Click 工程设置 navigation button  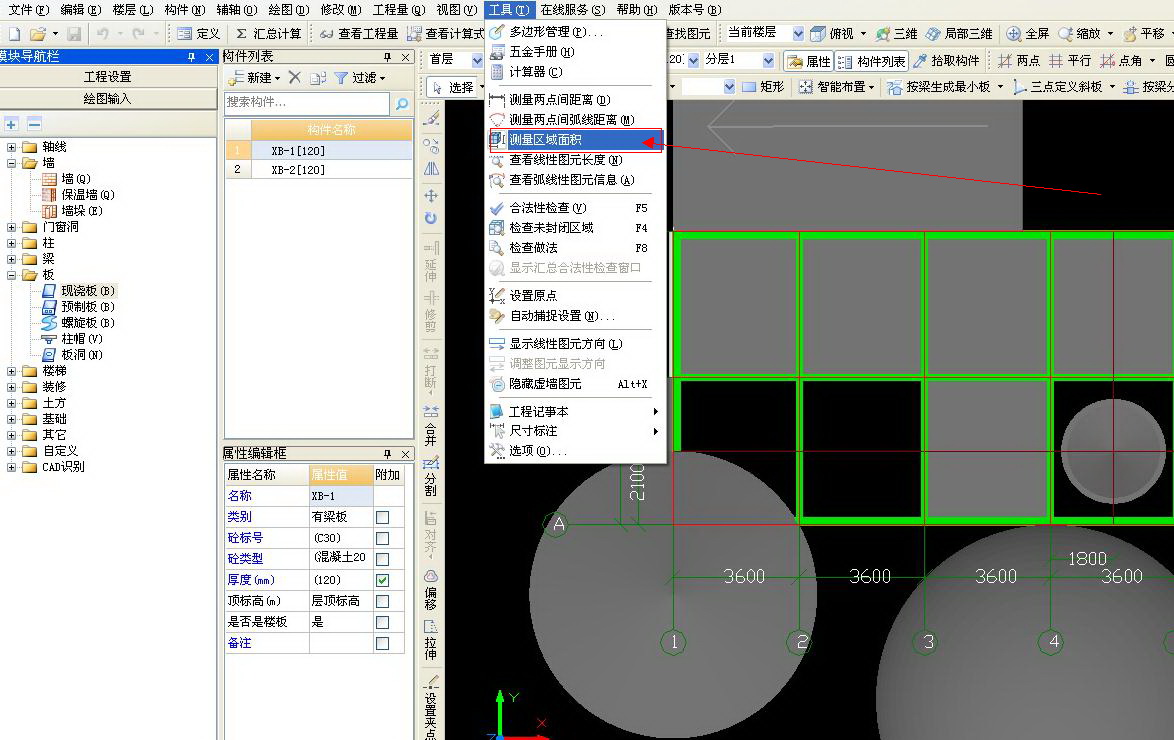[x=108, y=76]
